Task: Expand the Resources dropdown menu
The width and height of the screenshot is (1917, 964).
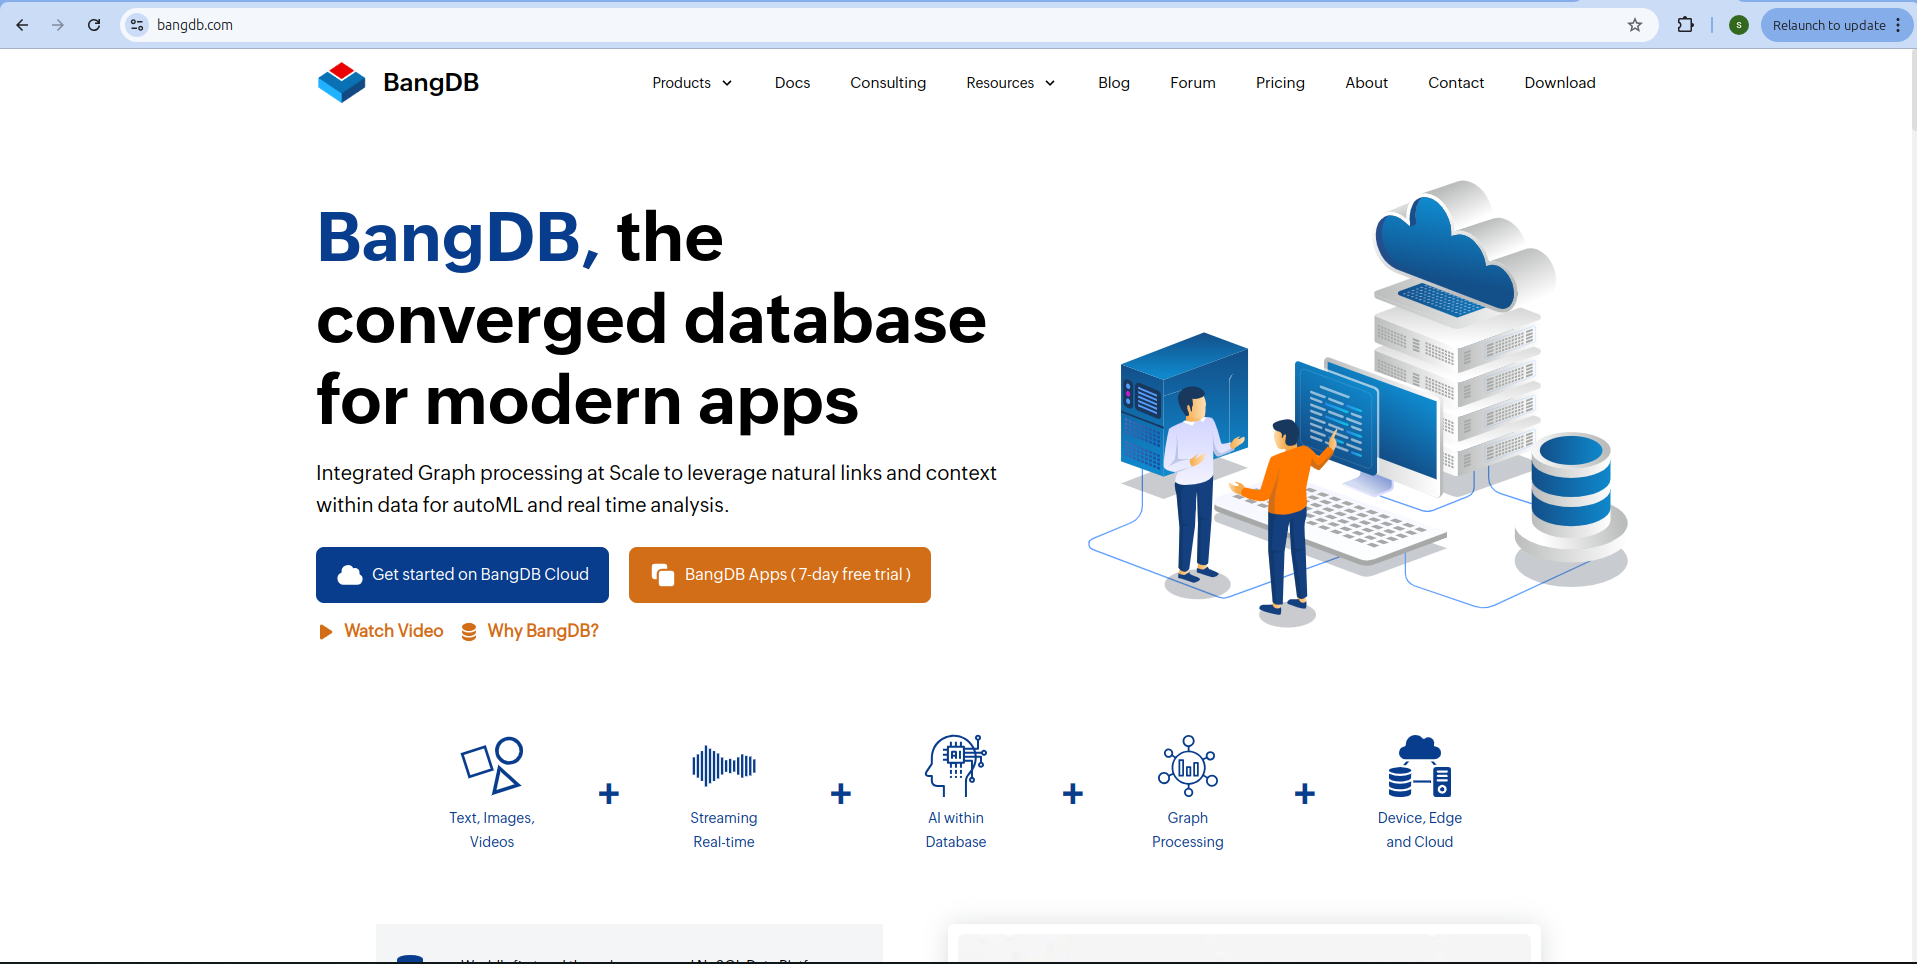Action: point(1010,83)
